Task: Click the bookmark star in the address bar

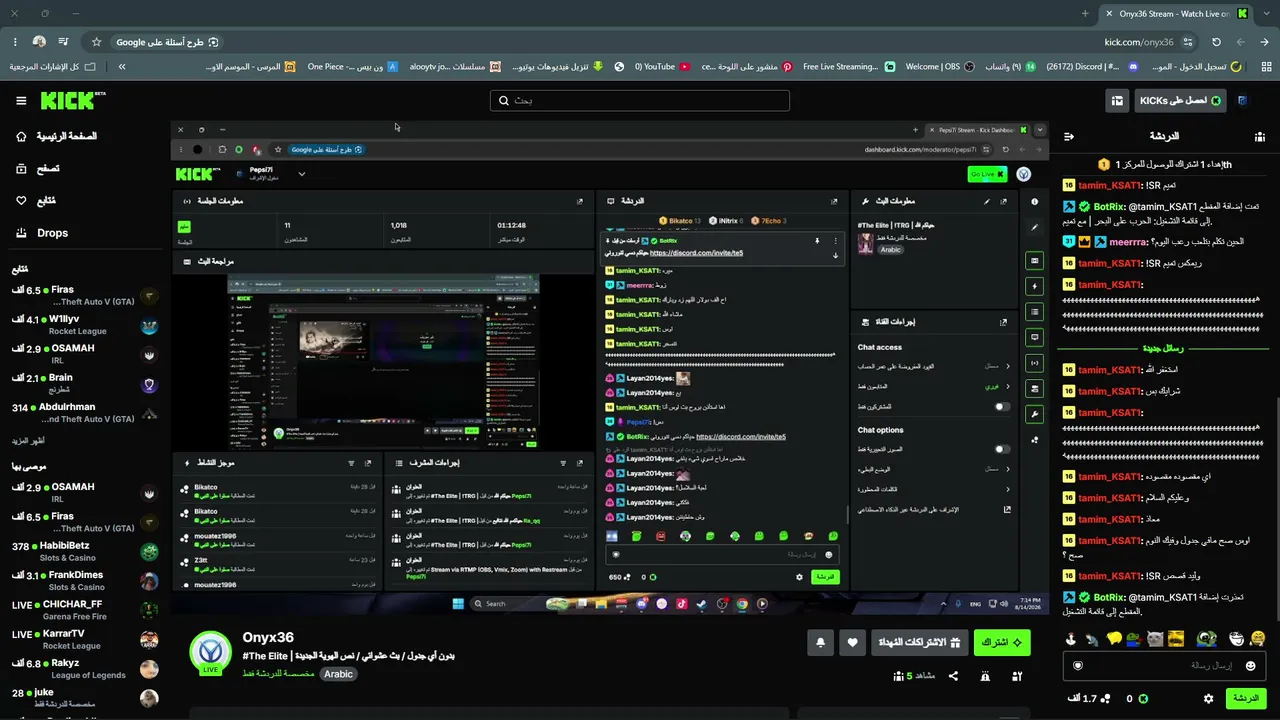Action: 96,42
